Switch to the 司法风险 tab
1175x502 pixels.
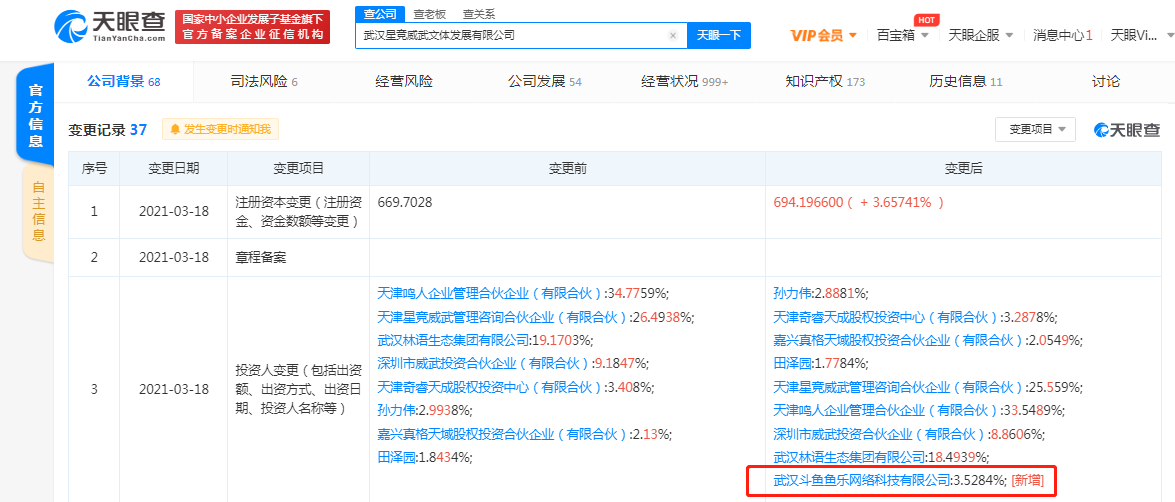[264, 82]
